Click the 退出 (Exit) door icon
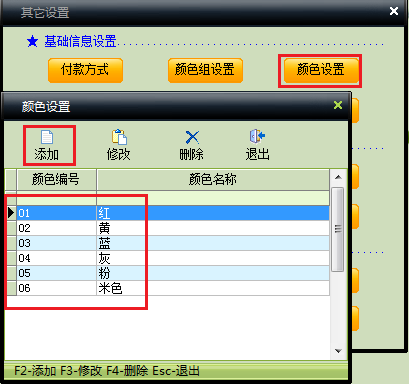Screen dimensions: 409x384 click(x=257, y=136)
